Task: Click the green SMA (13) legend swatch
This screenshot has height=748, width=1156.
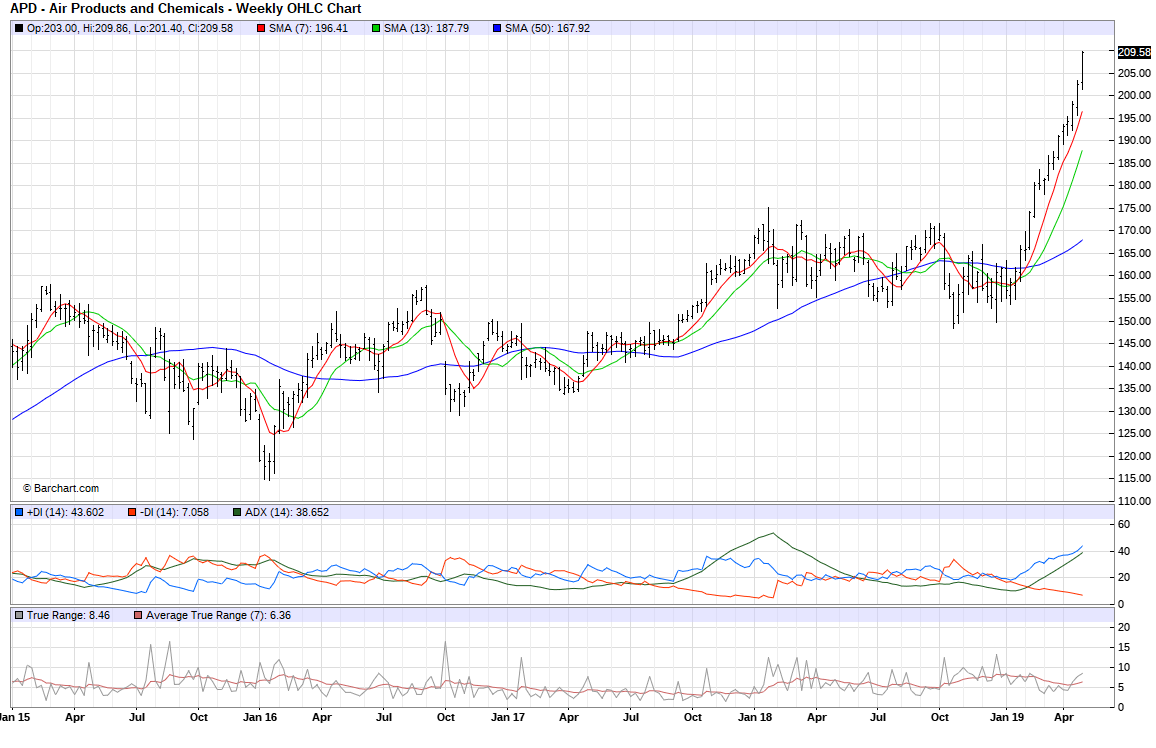Action: tap(376, 29)
